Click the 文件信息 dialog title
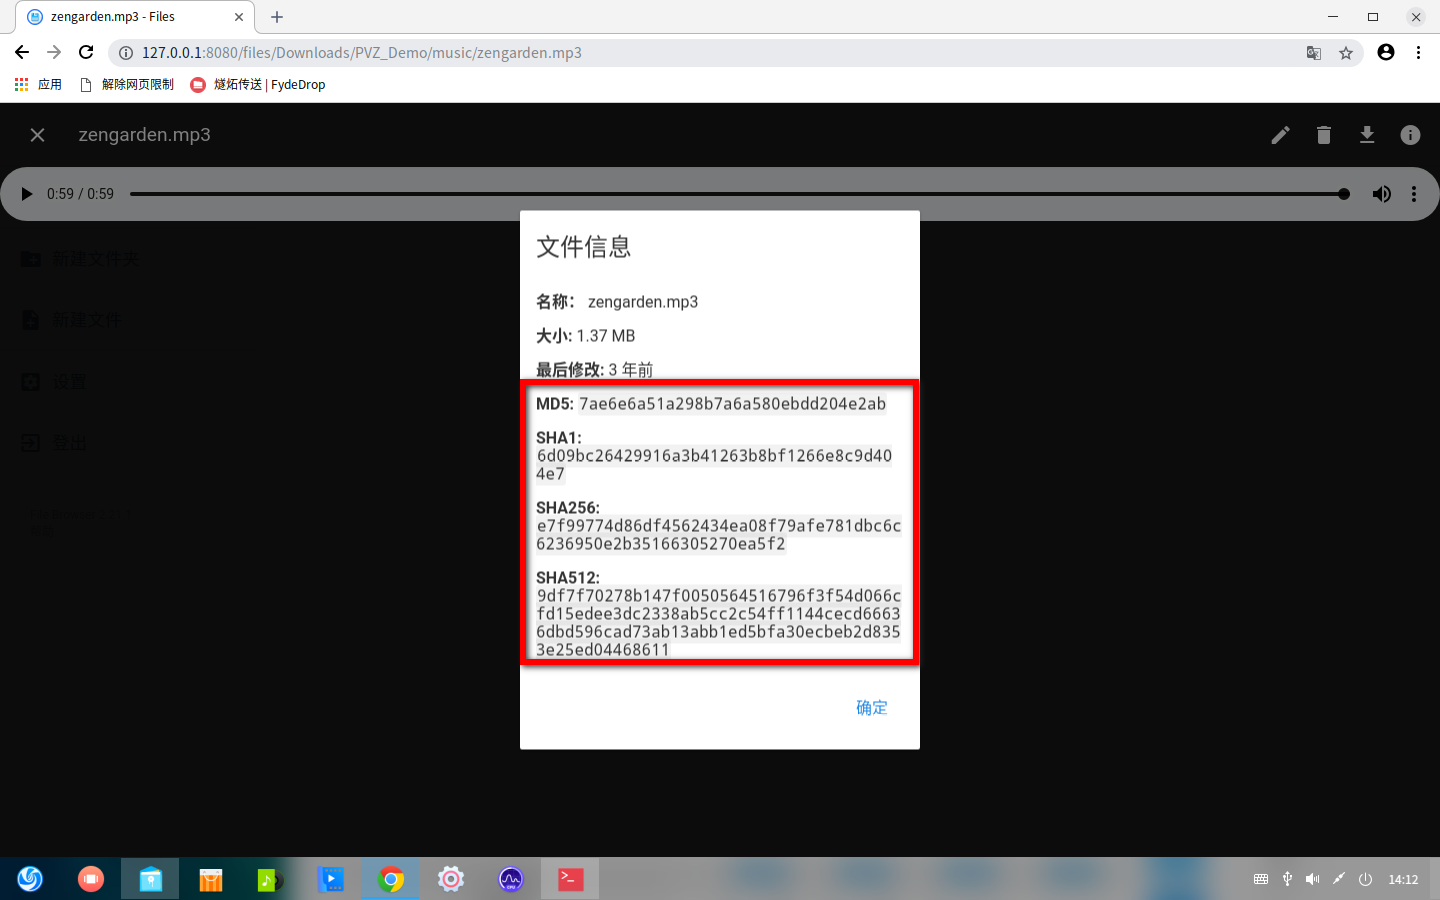The height and width of the screenshot is (900, 1440). pyautogui.click(x=584, y=247)
